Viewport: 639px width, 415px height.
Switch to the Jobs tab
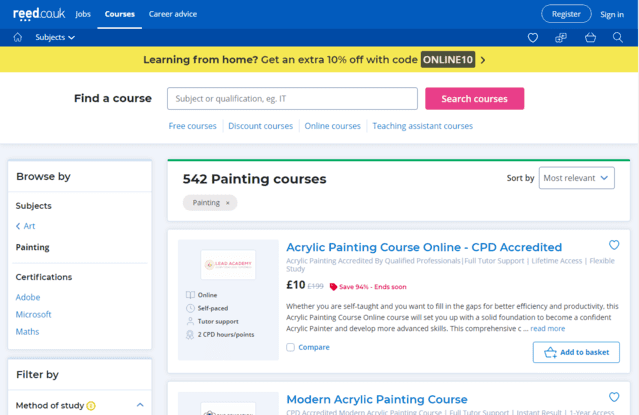(83, 14)
